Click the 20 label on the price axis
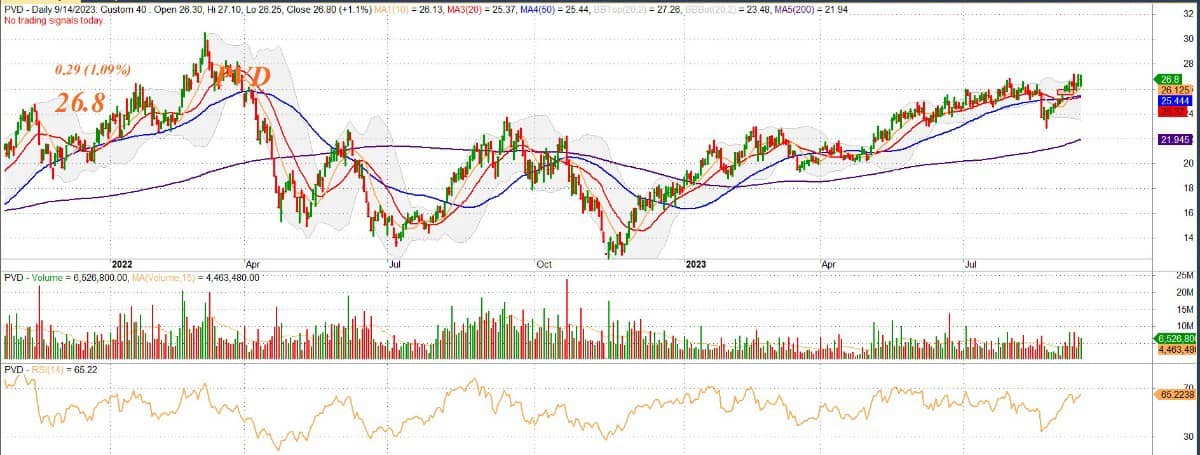This screenshot has width=1200, height=455. pos(1186,163)
